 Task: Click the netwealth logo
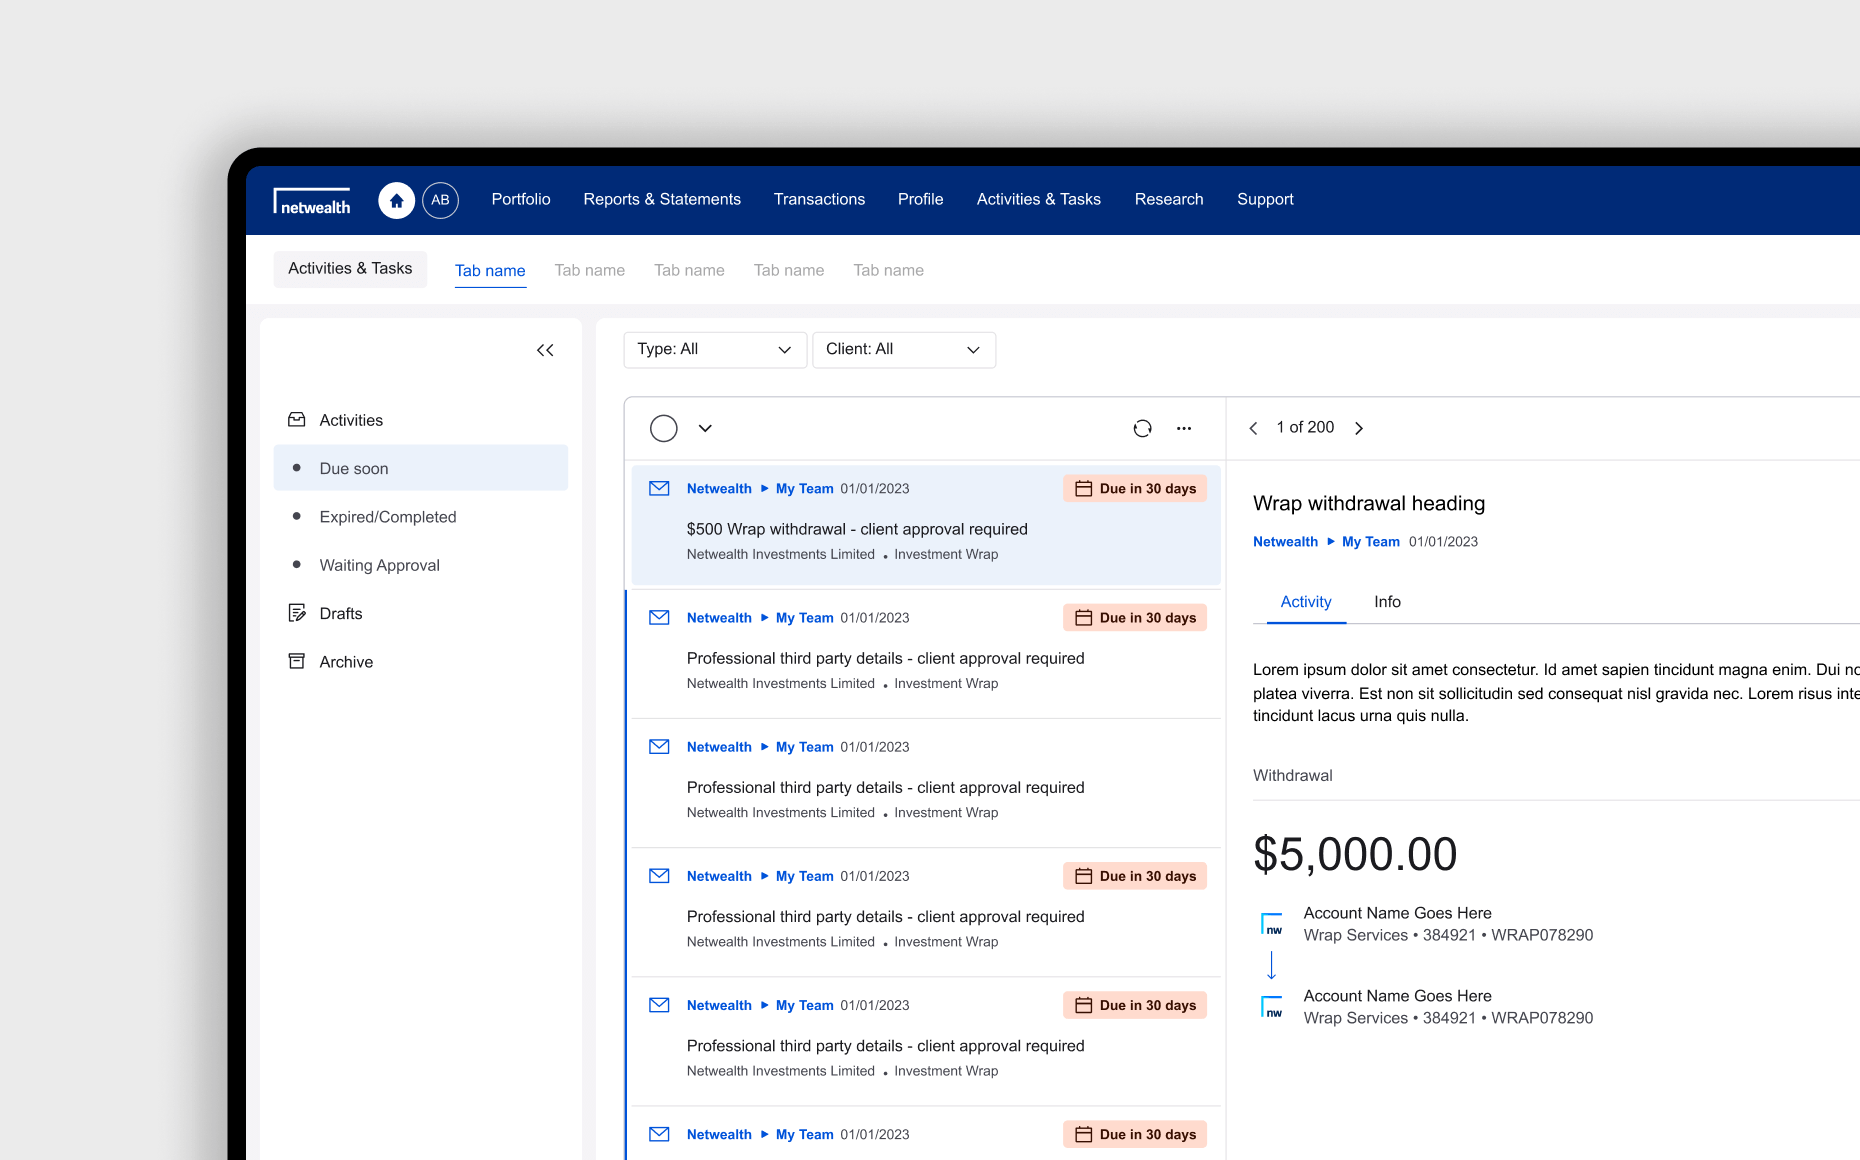coord(313,201)
